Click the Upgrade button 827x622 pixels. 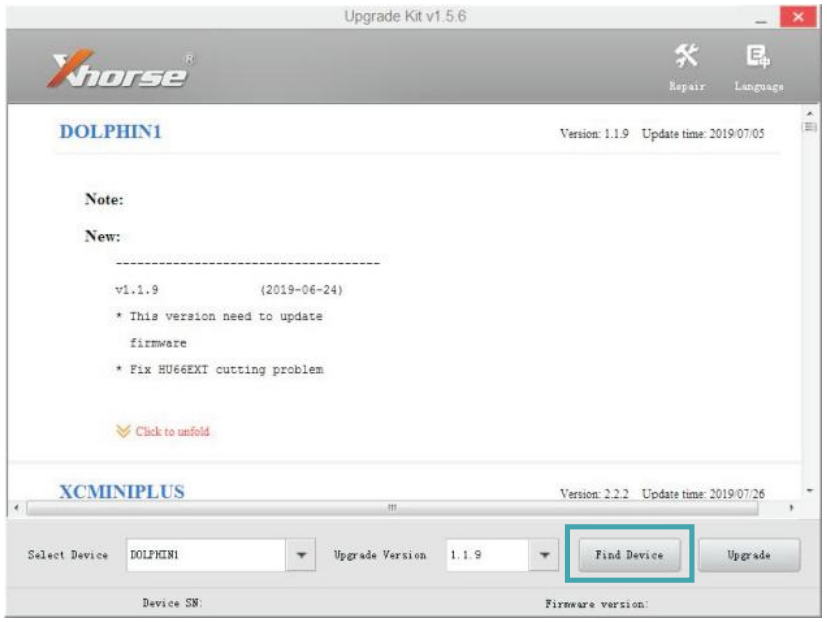749,554
